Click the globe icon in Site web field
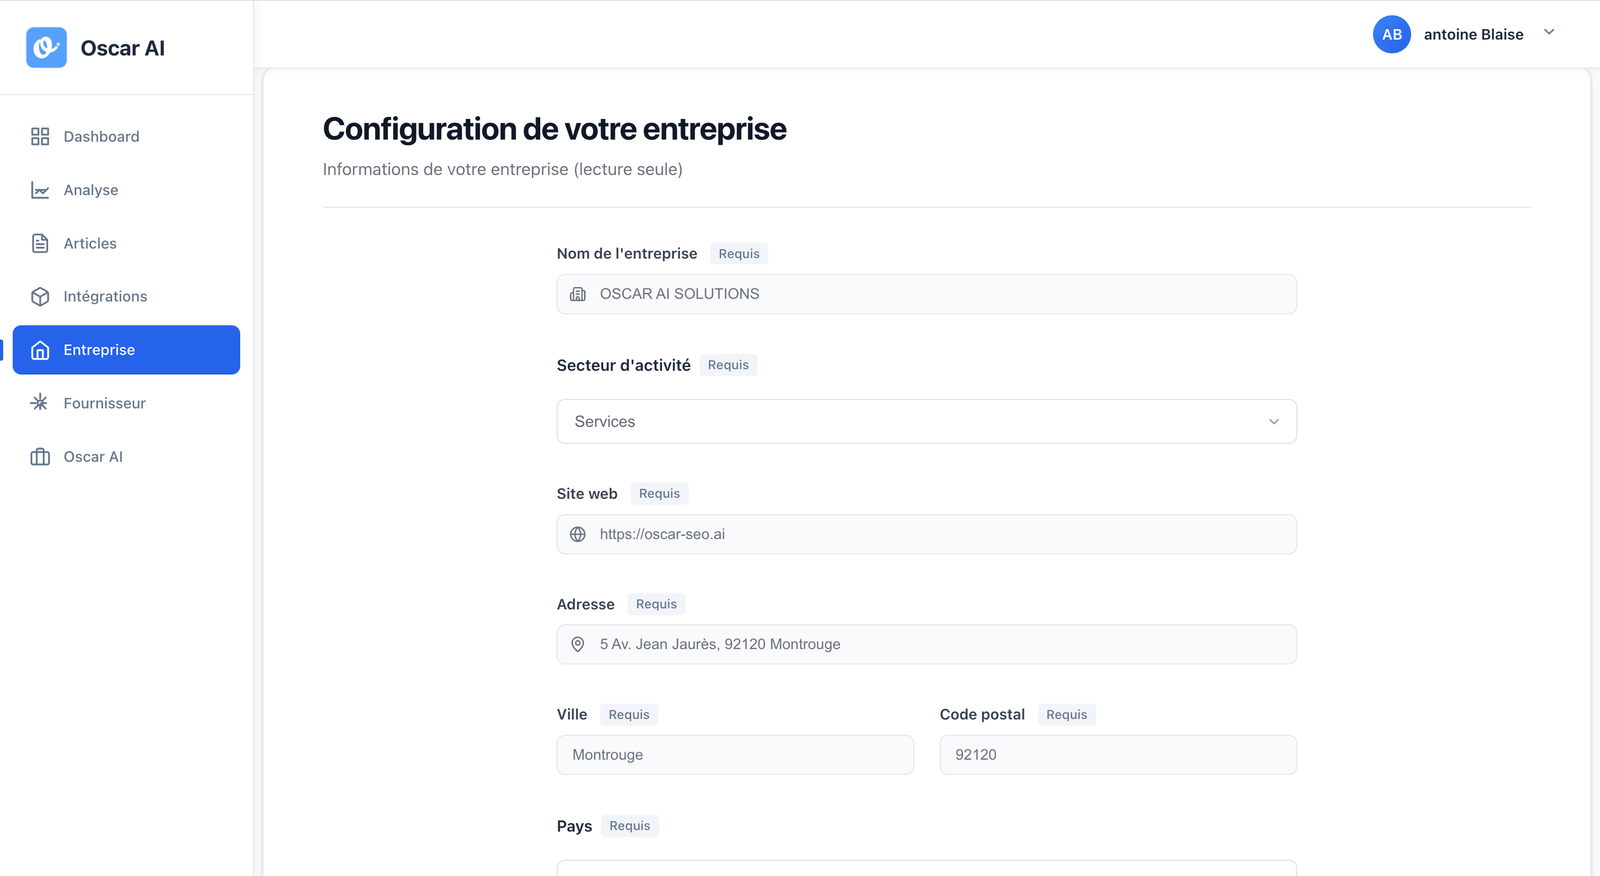 578,535
